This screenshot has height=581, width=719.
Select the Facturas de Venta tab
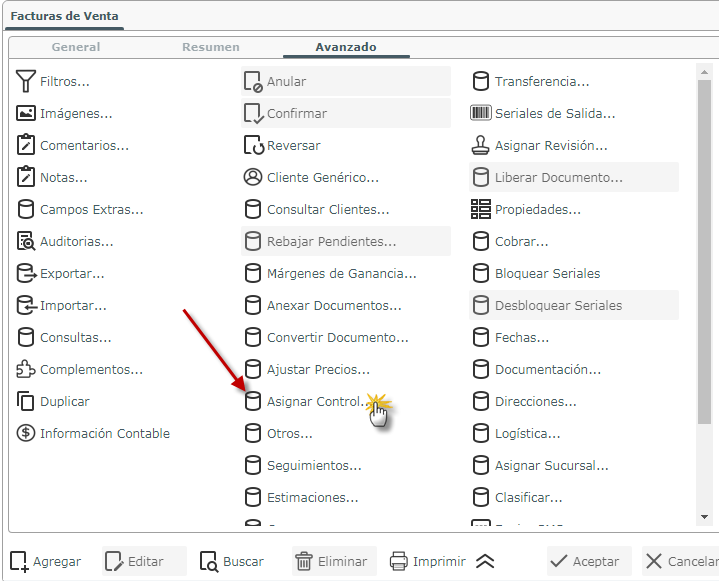pyautogui.click(x=65, y=16)
